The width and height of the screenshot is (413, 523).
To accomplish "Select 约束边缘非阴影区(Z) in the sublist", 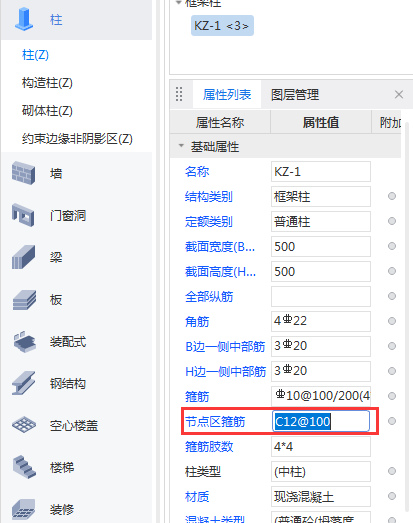I will [x=77, y=138].
